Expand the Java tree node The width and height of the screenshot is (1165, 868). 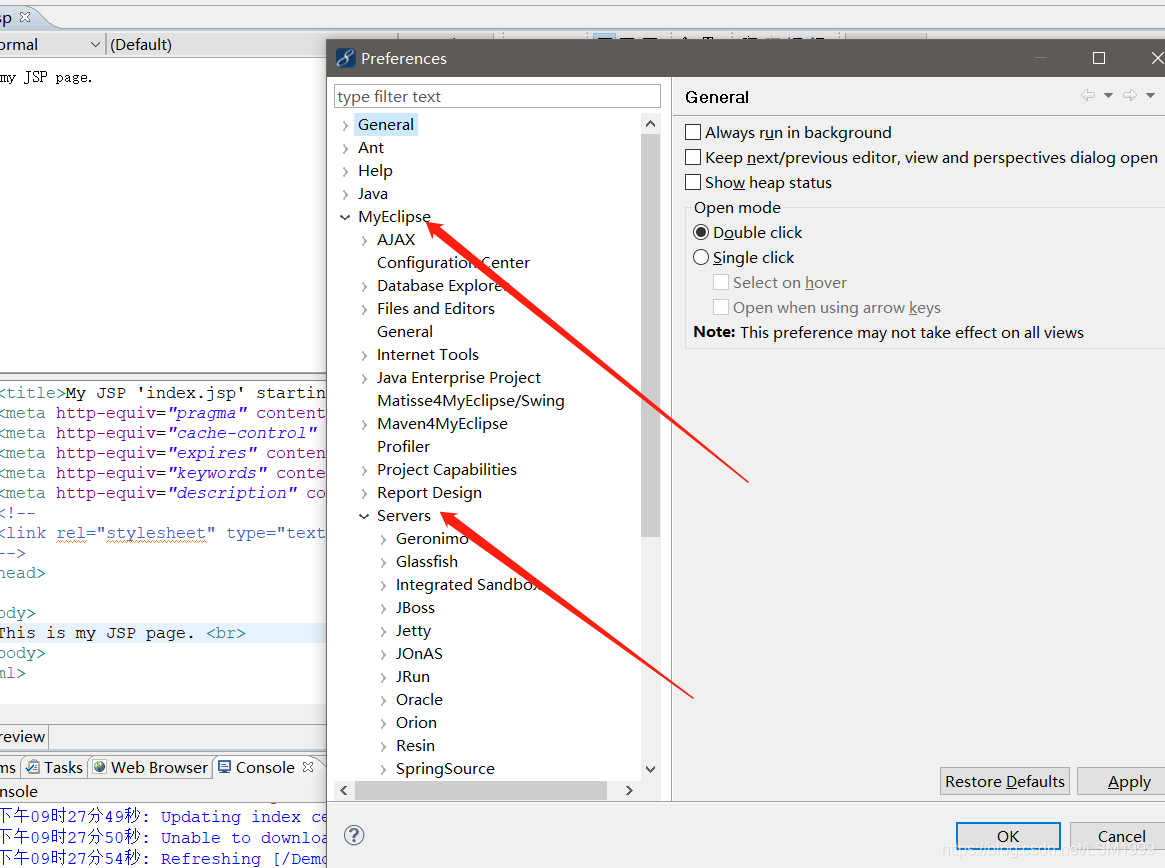click(345, 195)
